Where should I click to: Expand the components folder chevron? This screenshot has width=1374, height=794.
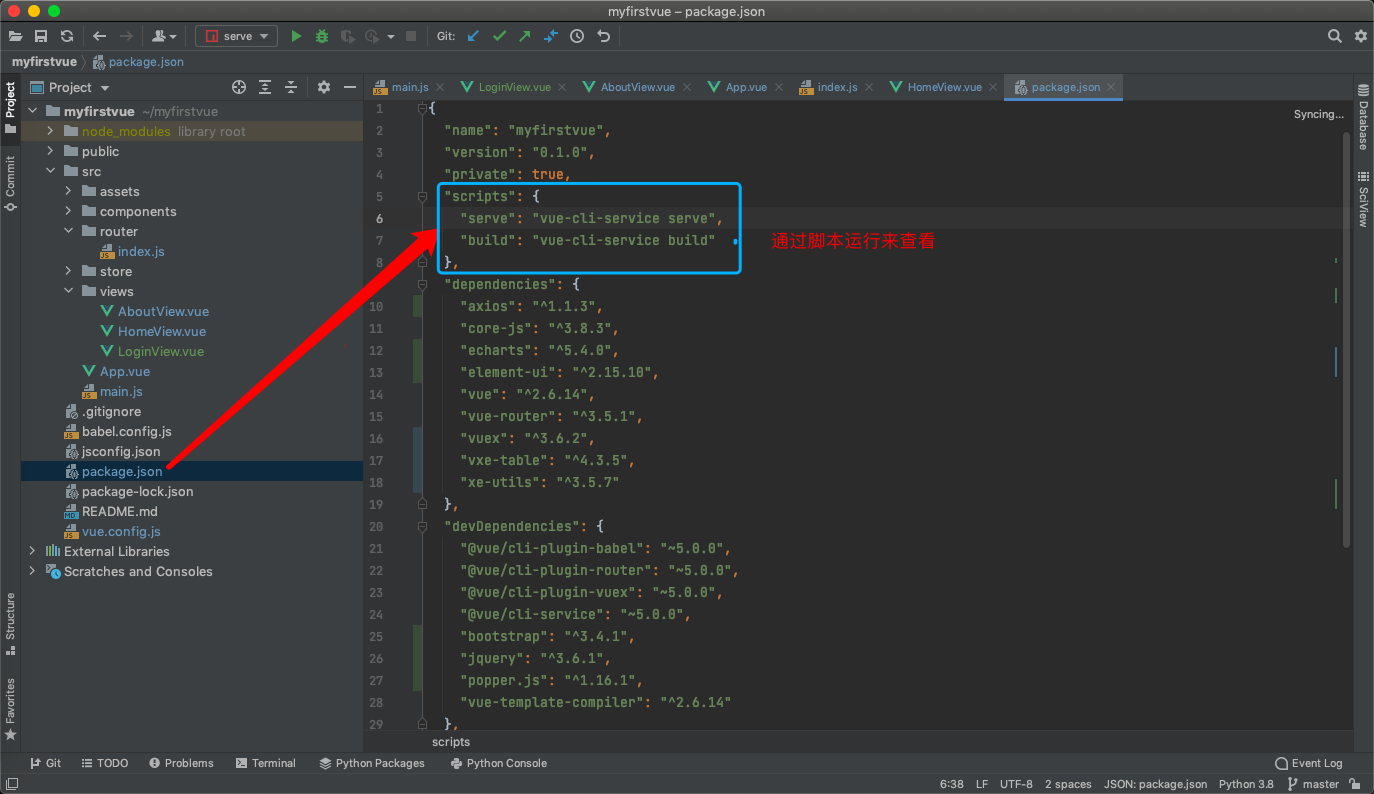pyautogui.click(x=68, y=211)
